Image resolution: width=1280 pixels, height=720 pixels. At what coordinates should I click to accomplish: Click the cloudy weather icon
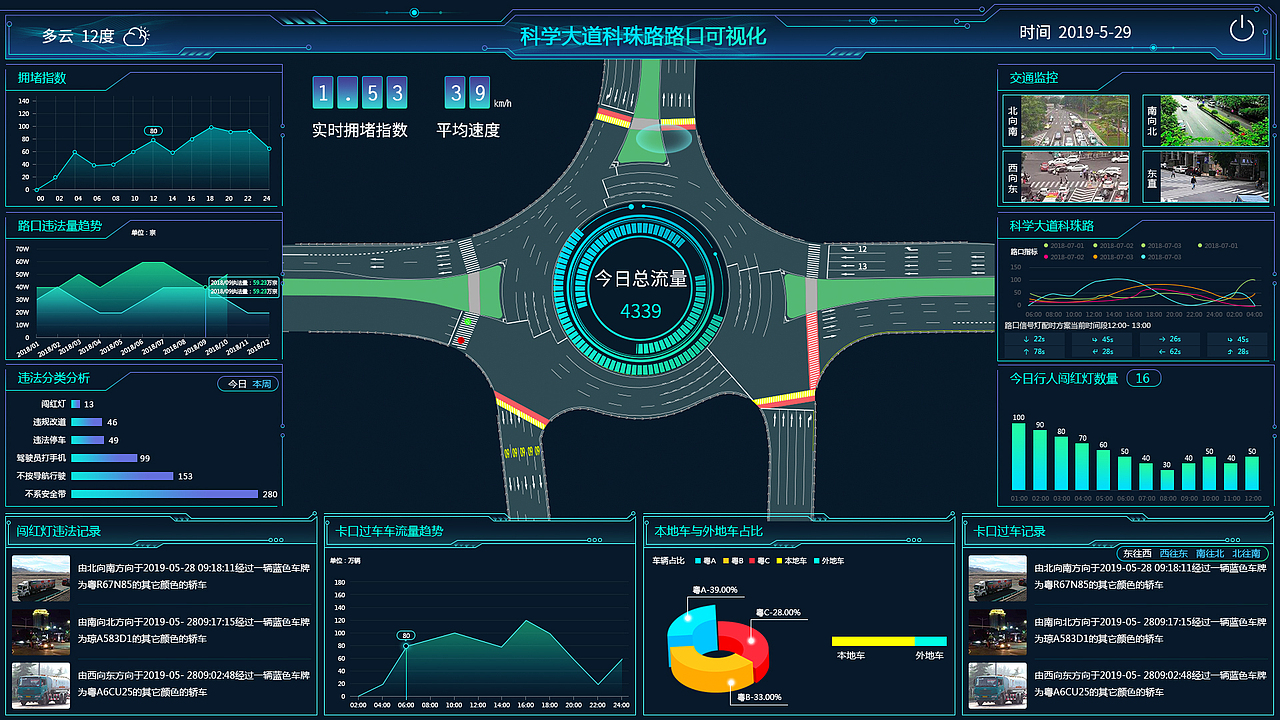pyautogui.click(x=136, y=36)
